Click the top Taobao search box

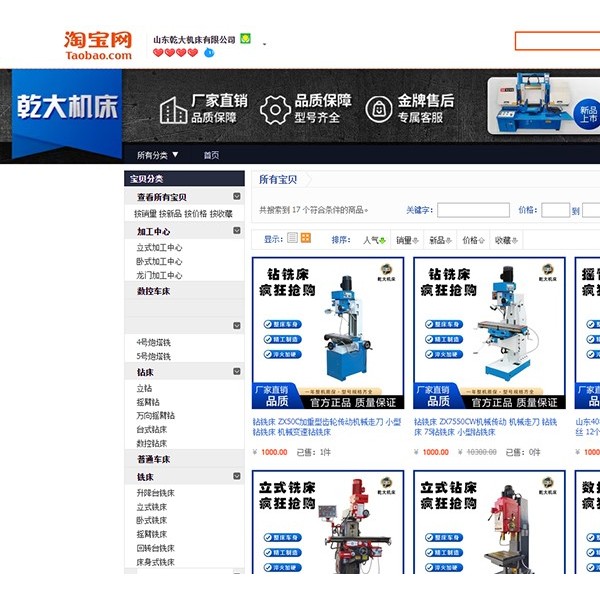[x=558, y=41]
